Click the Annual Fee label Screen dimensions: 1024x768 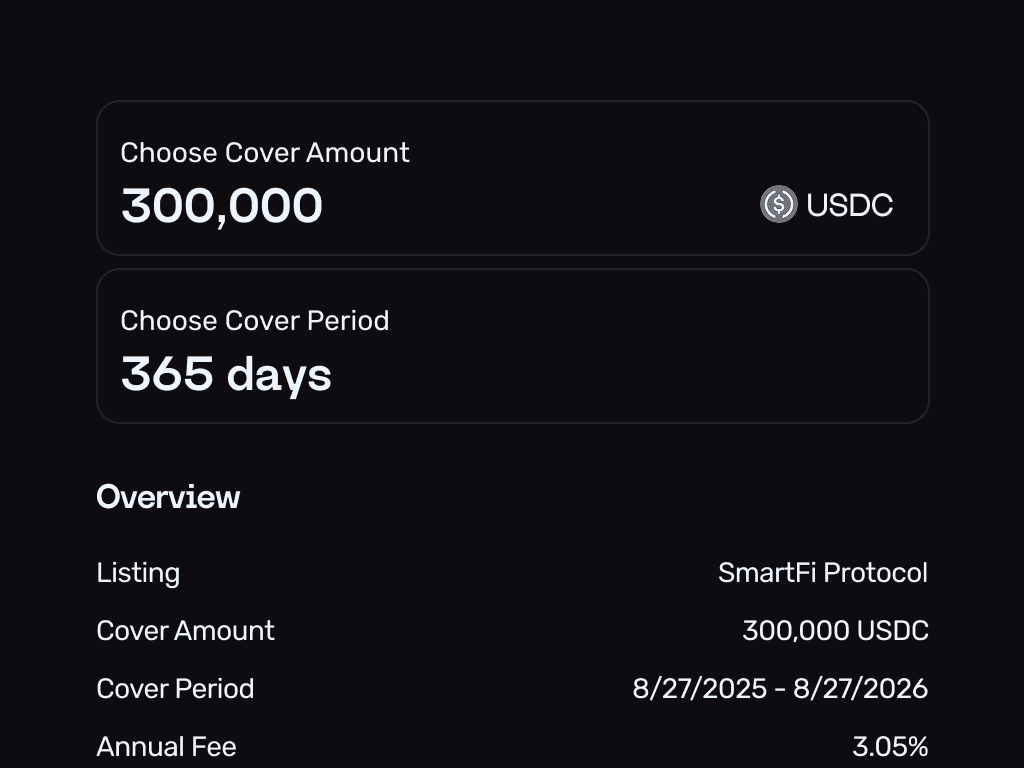(x=166, y=747)
